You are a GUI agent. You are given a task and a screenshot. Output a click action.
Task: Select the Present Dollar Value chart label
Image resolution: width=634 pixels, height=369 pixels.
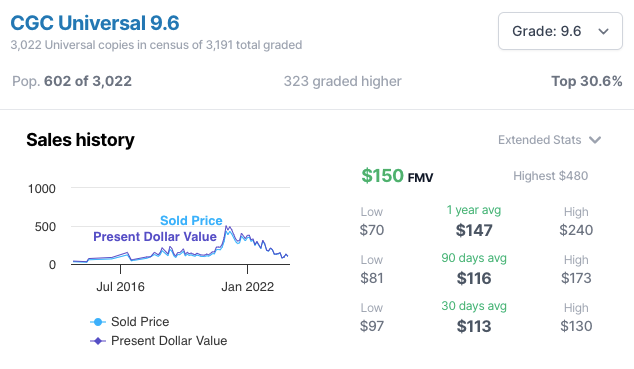coord(155,236)
